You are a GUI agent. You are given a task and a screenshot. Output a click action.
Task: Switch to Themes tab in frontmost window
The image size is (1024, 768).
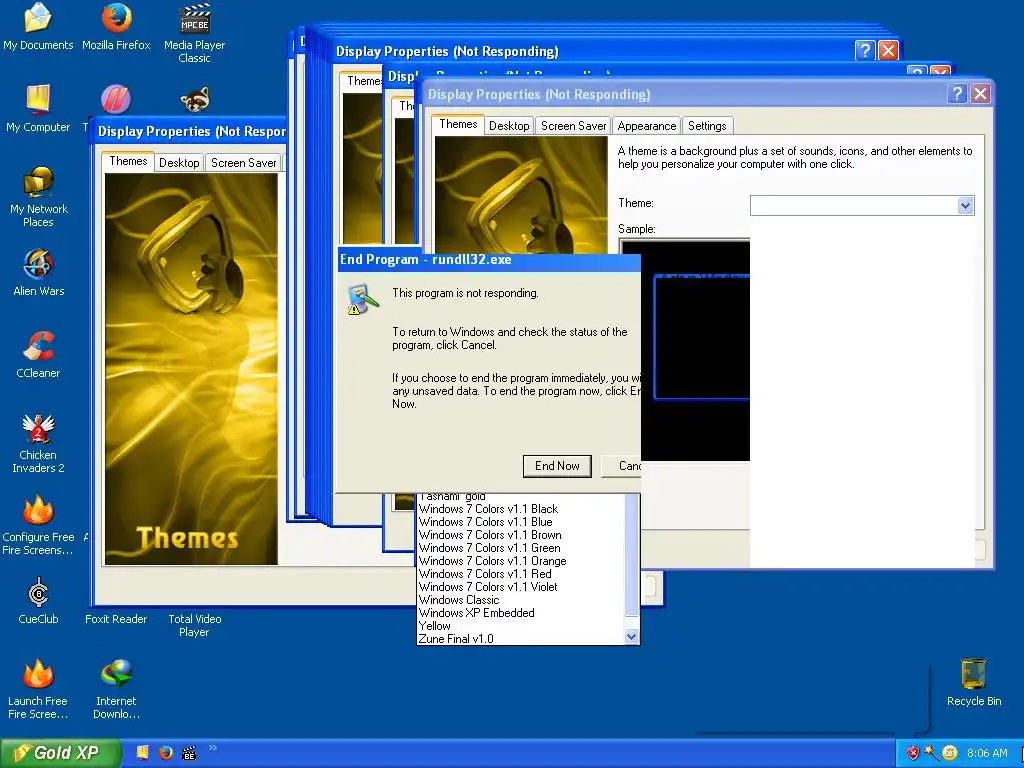[x=458, y=124]
